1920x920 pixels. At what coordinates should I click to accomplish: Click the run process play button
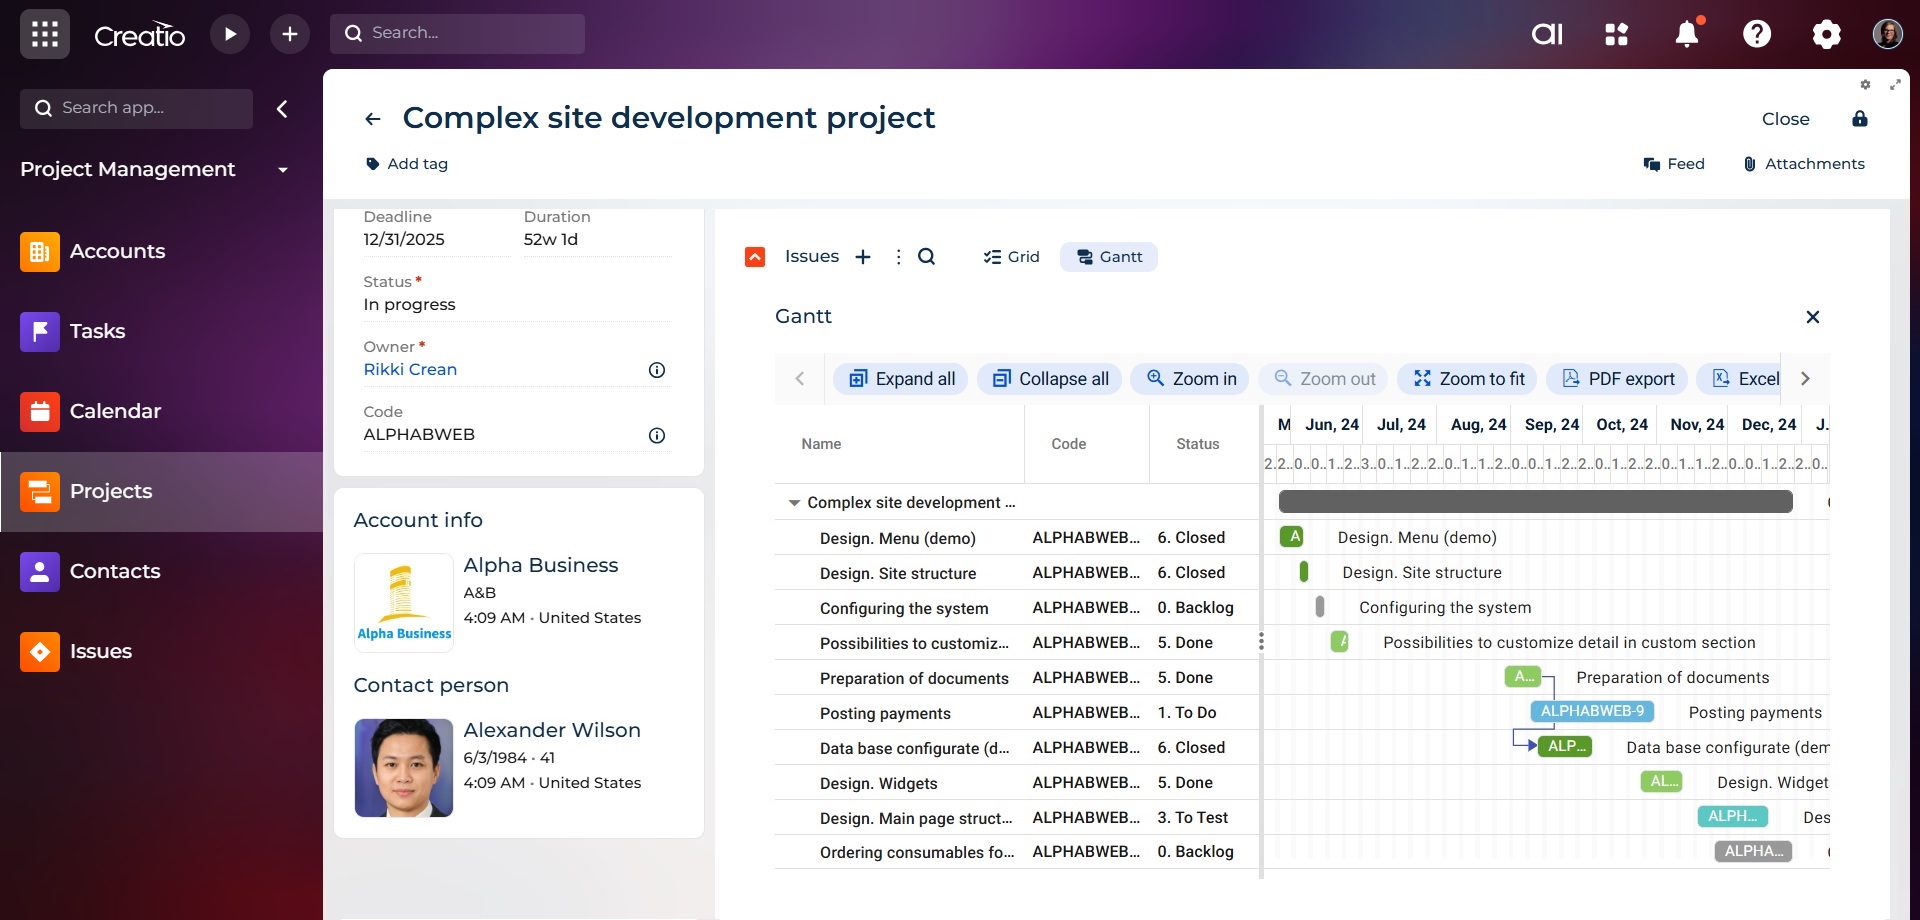click(x=230, y=34)
